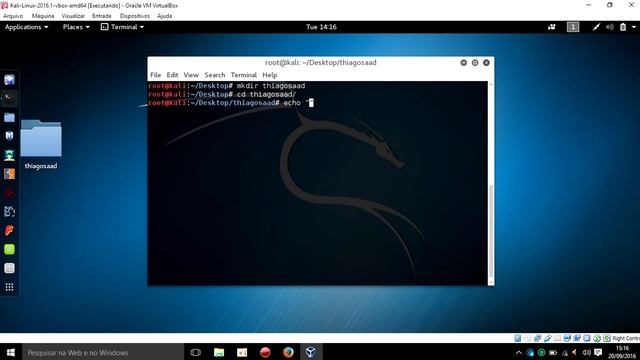The height and width of the screenshot is (360, 640).
Task: Open the Entrada menu in VirtualBox
Action: pos(102,16)
